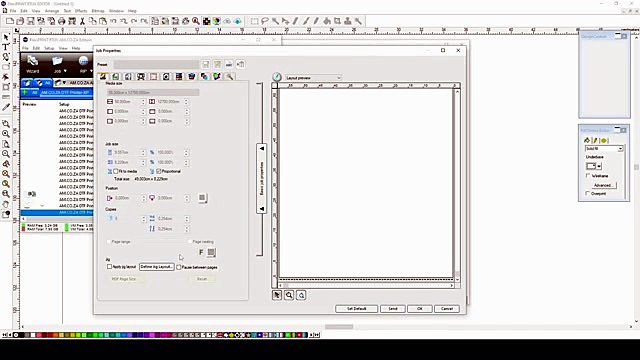Click the Send button
Screen dimensions: 640x360
coord(393,309)
